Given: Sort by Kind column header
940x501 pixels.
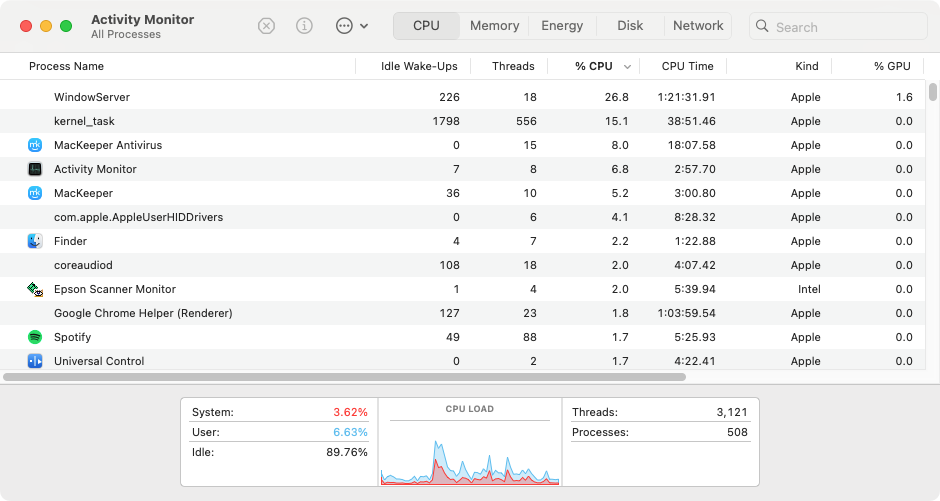Looking at the screenshot, I should pyautogui.click(x=807, y=66).
